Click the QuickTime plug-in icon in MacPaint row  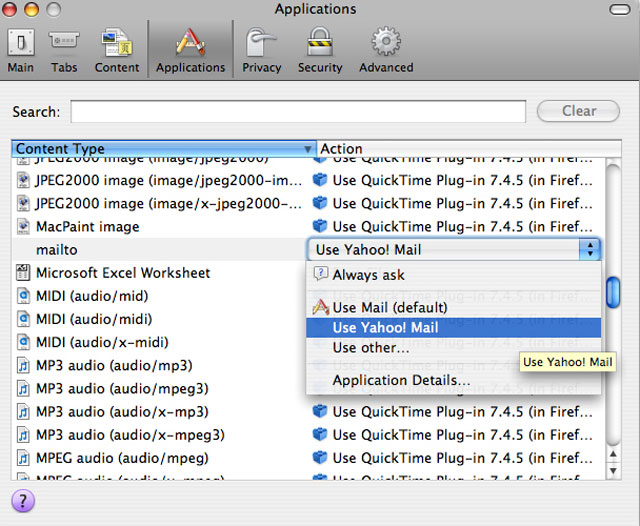(x=320, y=226)
